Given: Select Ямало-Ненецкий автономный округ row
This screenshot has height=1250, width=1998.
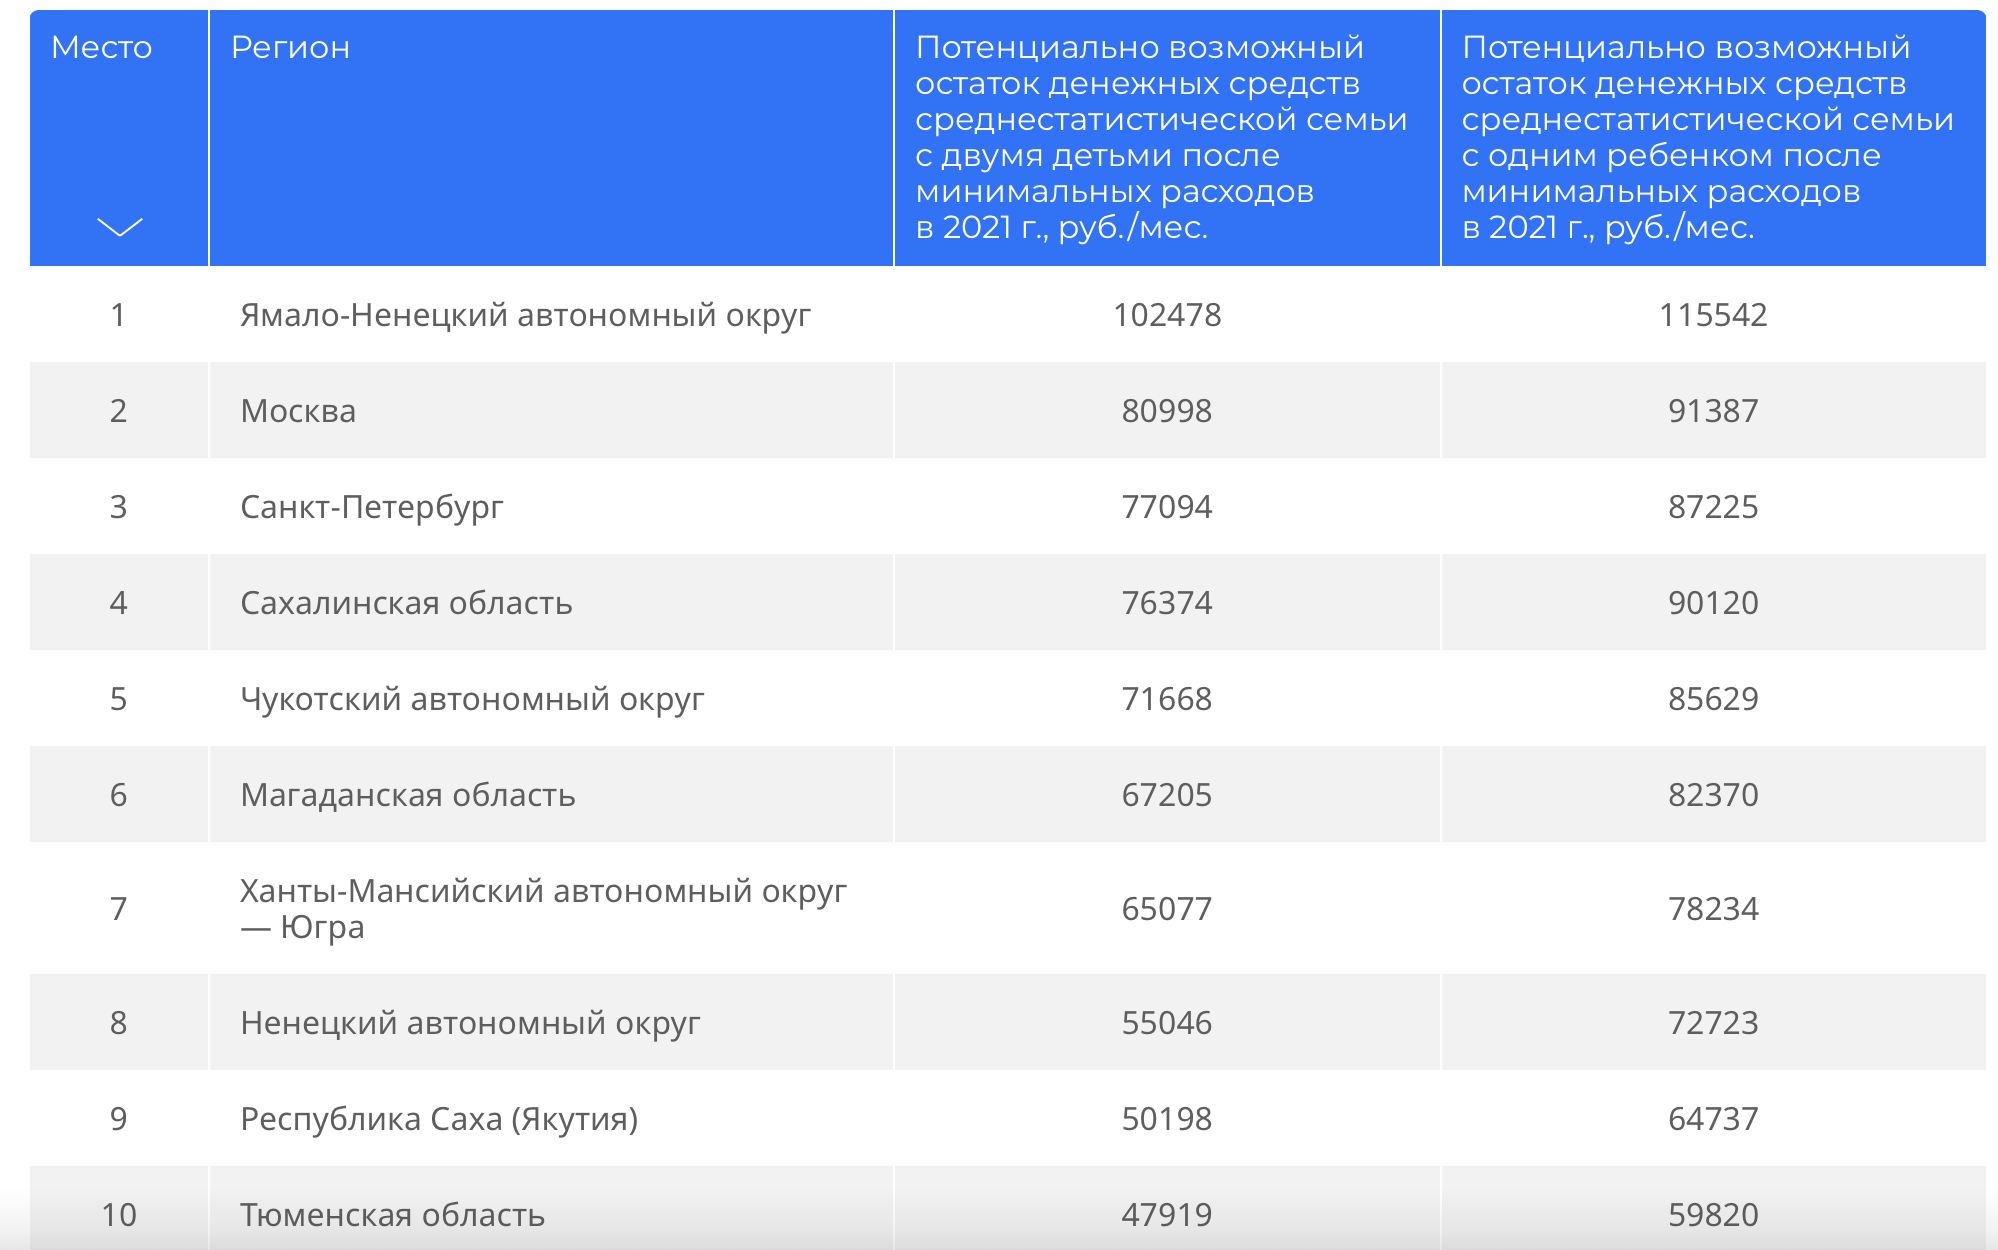Looking at the screenshot, I should 1008,315.
